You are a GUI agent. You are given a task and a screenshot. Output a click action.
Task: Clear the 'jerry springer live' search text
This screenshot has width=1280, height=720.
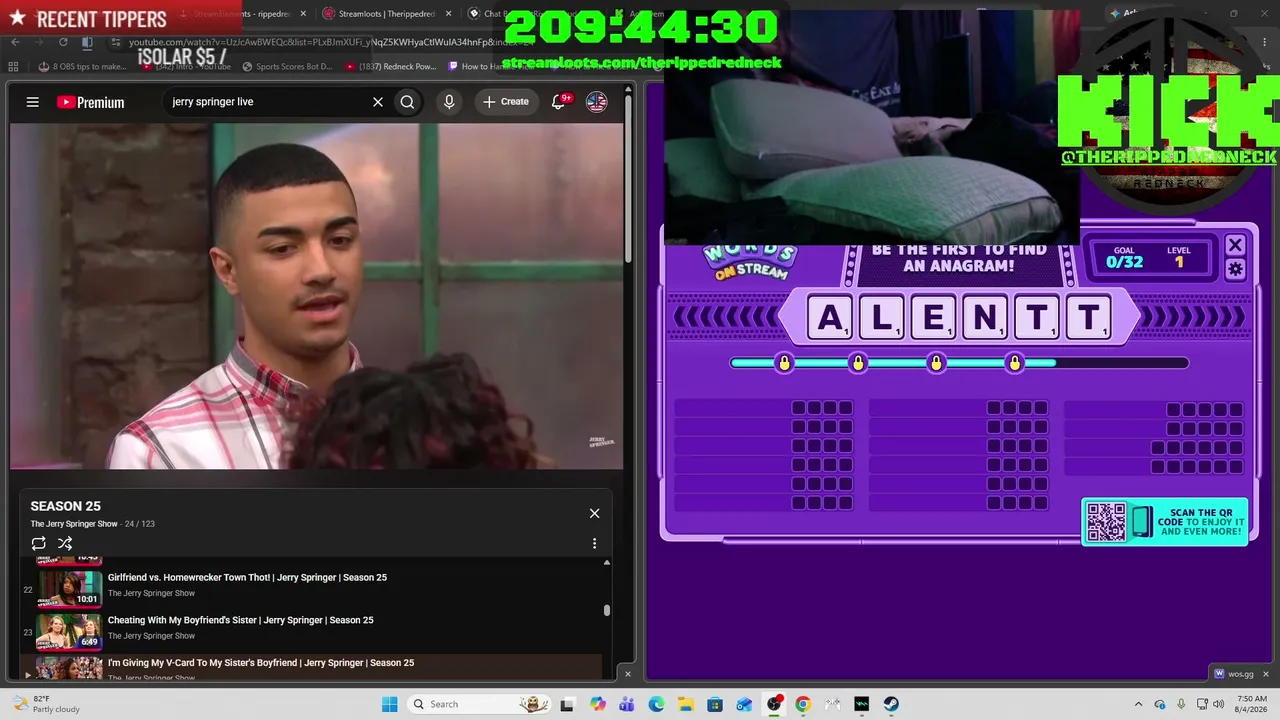(x=378, y=102)
